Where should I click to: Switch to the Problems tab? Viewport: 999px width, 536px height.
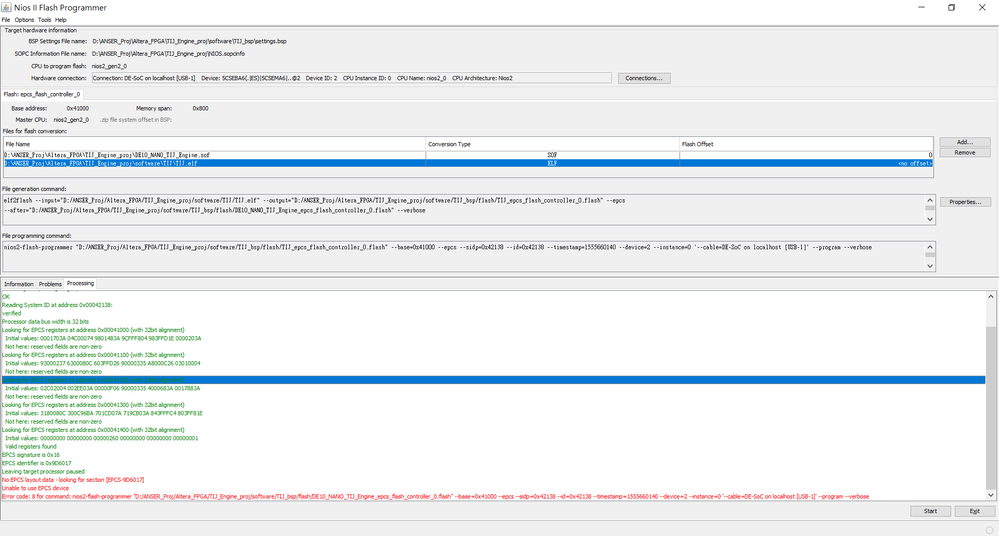(50, 284)
